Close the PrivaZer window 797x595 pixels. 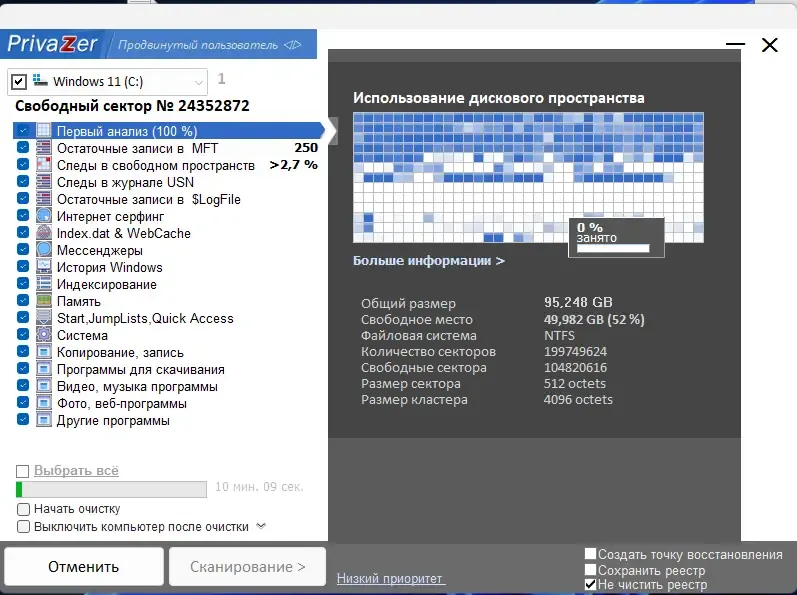(x=770, y=45)
